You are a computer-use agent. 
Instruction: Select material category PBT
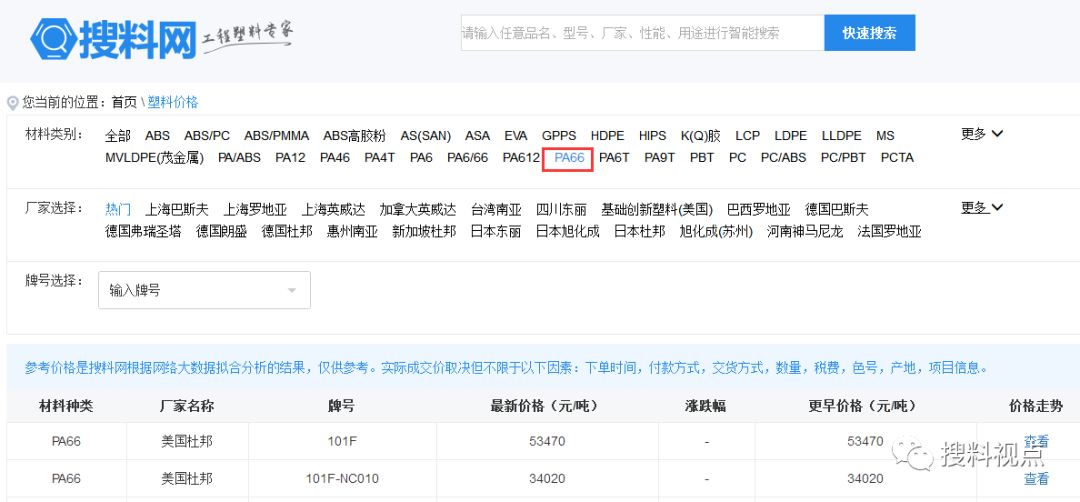[702, 158]
